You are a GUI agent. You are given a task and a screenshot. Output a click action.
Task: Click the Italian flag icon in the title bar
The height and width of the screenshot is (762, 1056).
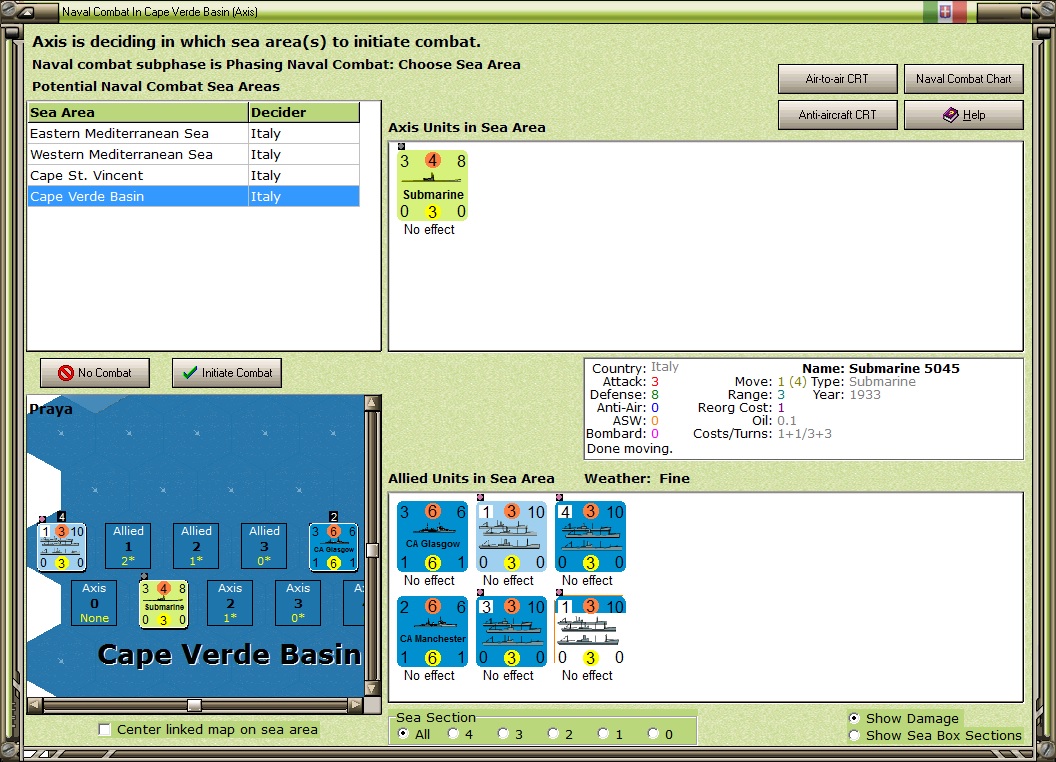[x=945, y=11]
